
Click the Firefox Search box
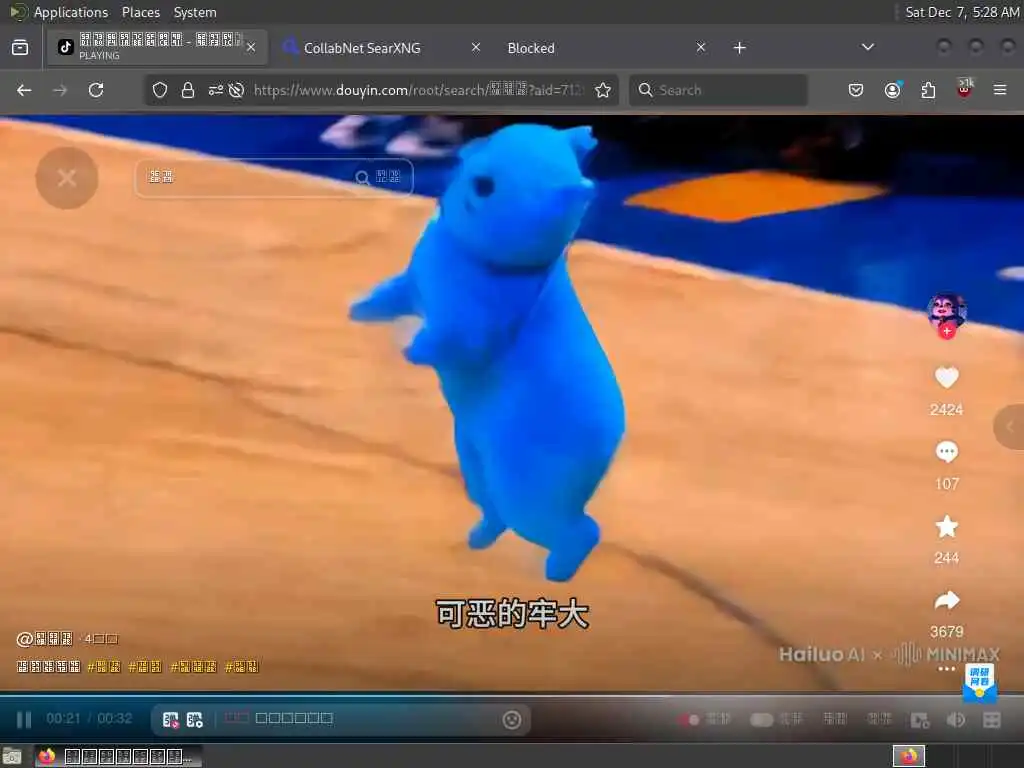coord(718,90)
